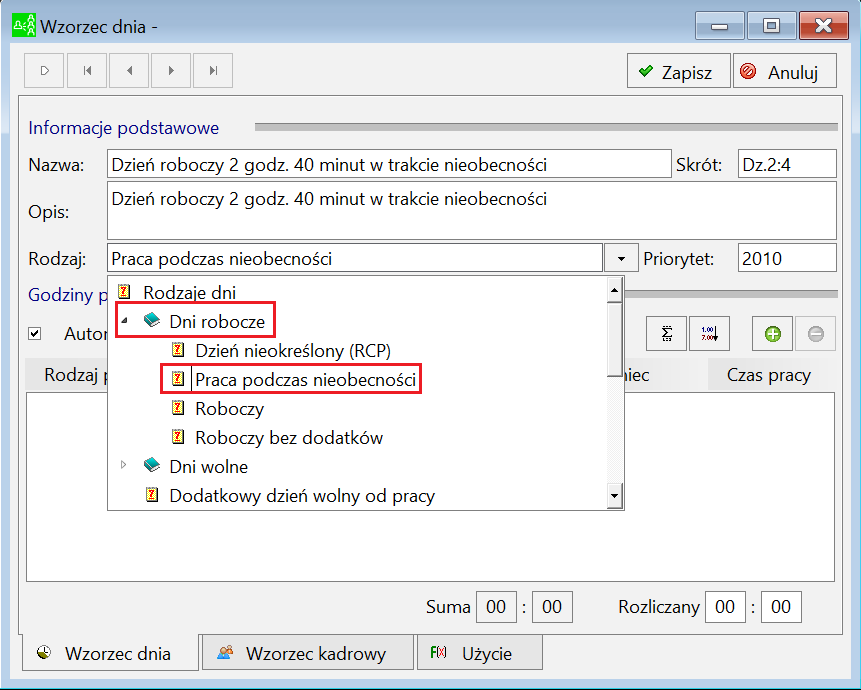Click the app icon in title bar
This screenshot has height=690, width=861.
[24, 26]
